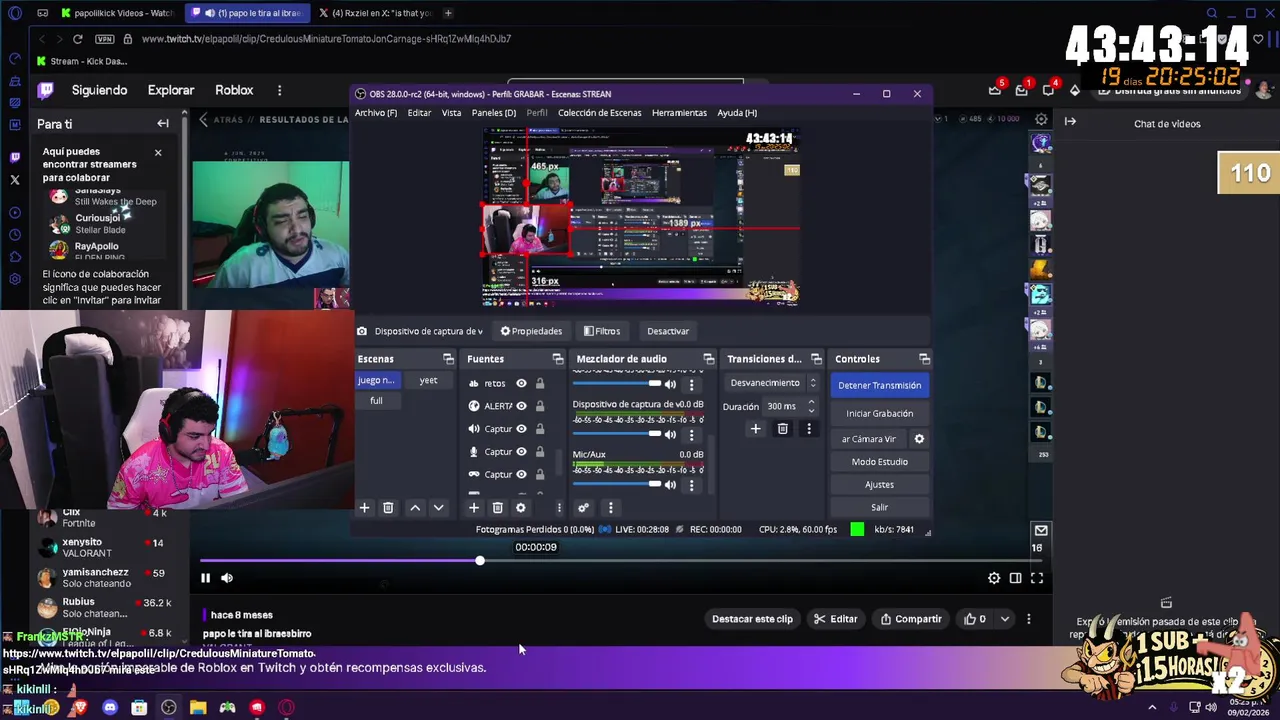The width and height of the screenshot is (1280, 720).
Task: Go to Twitch home via logo
Action: tap(45, 90)
